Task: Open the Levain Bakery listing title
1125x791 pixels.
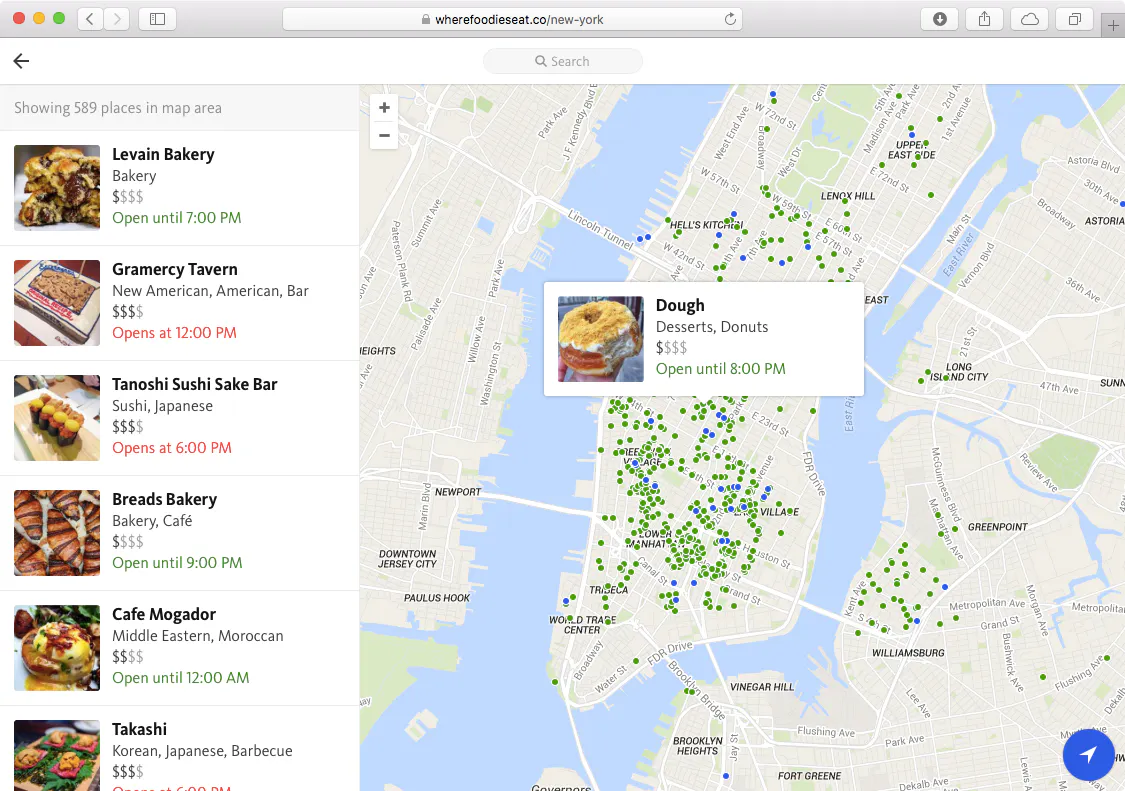Action: (x=163, y=154)
